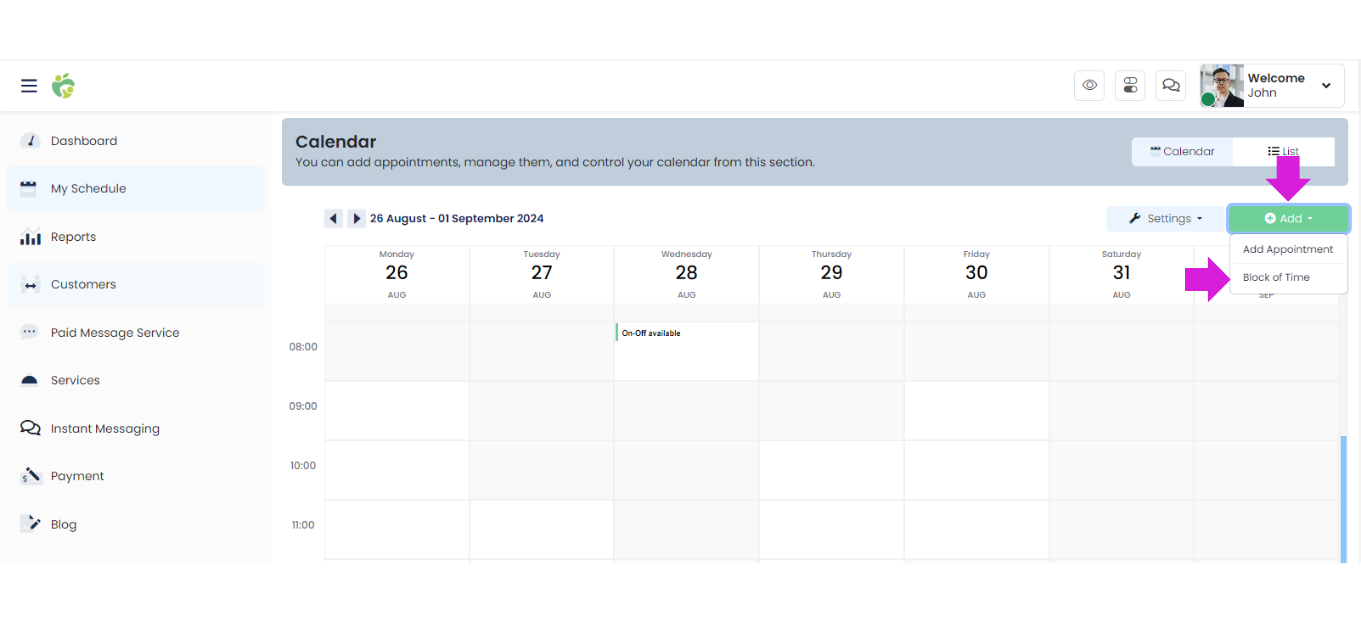This screenshot has height=623, width=1361.
Task: Go to next week arrow
Action: (356, 218)
